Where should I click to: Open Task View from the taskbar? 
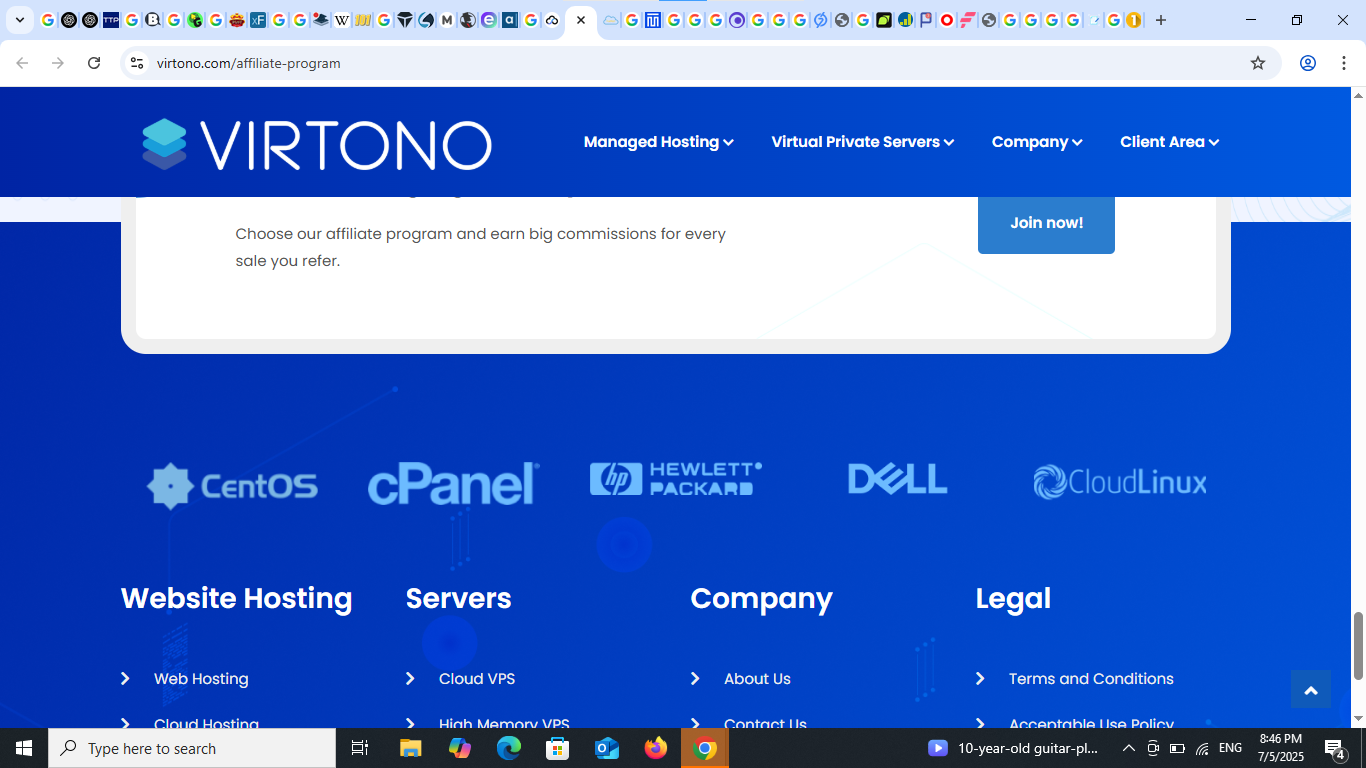[360, 748]
